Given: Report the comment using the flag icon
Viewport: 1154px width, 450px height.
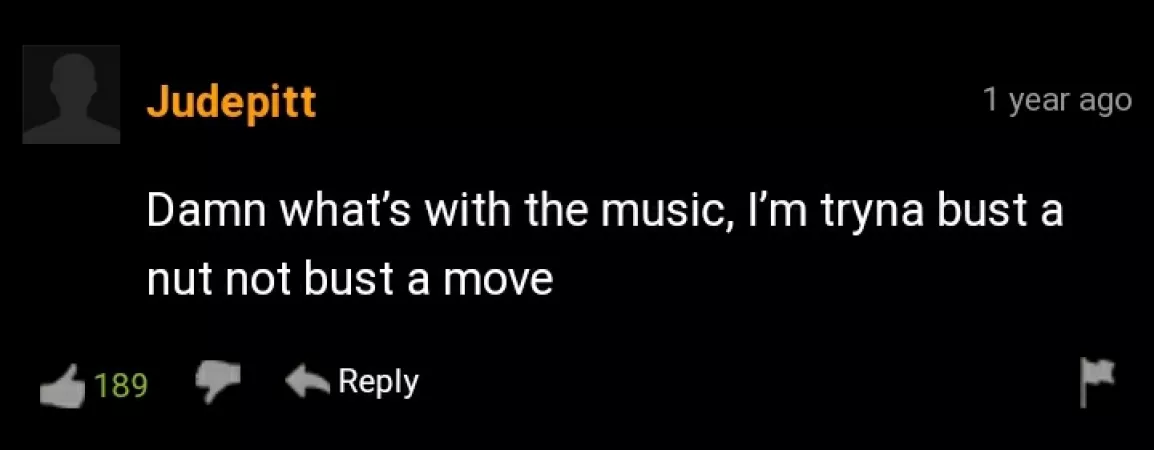Looking at the screenshot, I should [x=1095, y=382].
